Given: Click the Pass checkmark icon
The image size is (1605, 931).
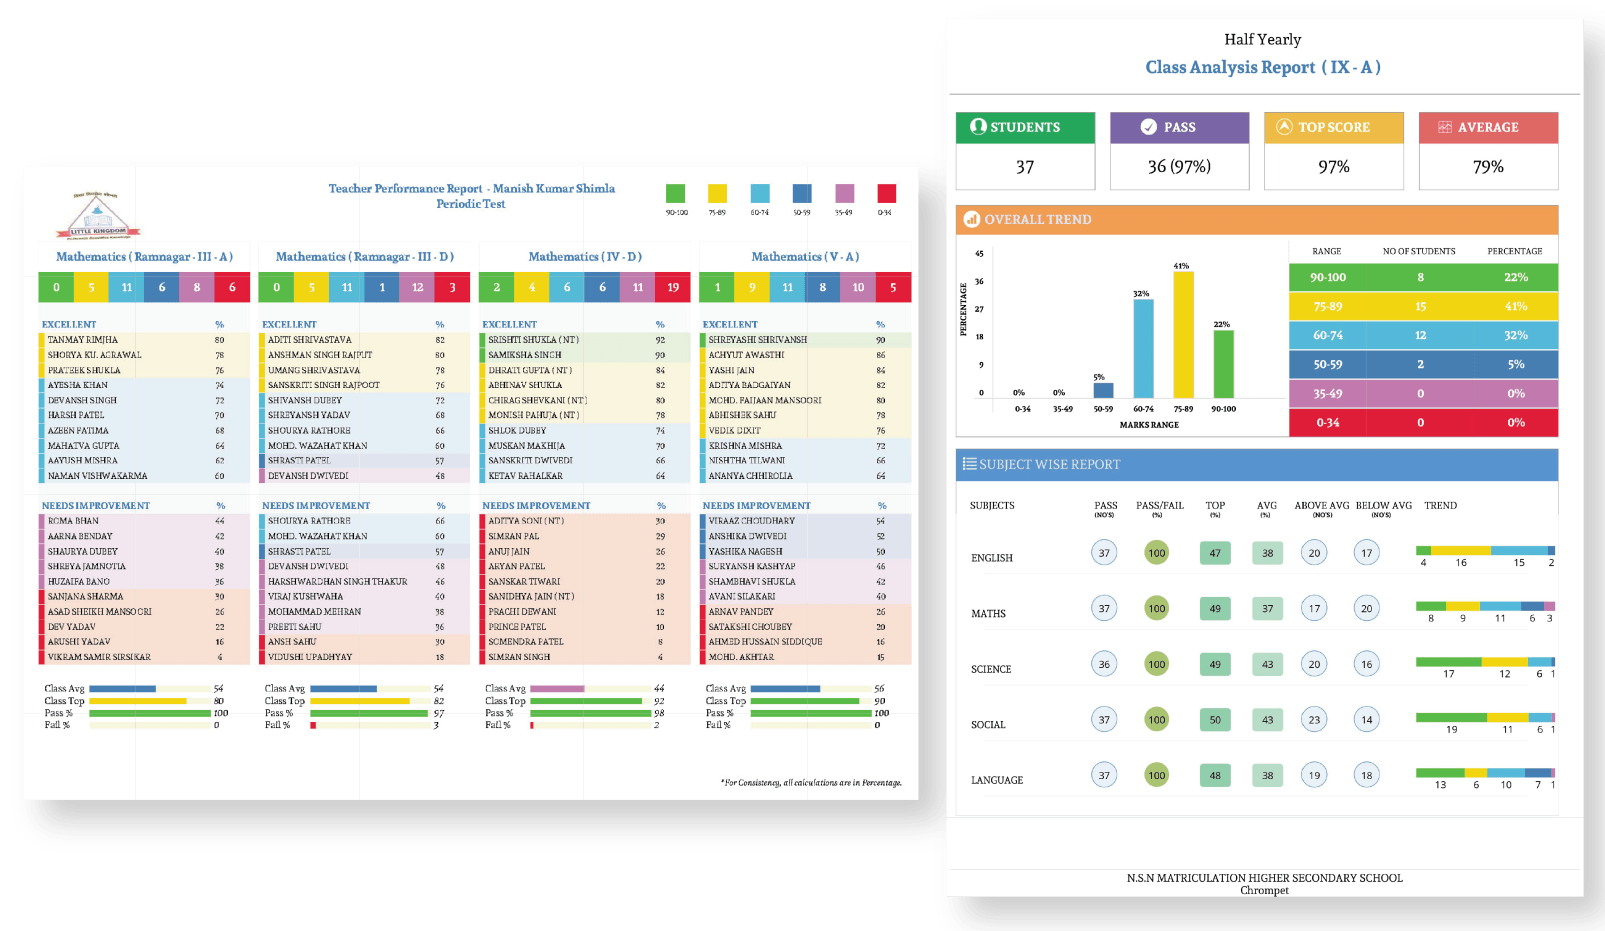Looking at the screenshot, I should pos(1149,127).
